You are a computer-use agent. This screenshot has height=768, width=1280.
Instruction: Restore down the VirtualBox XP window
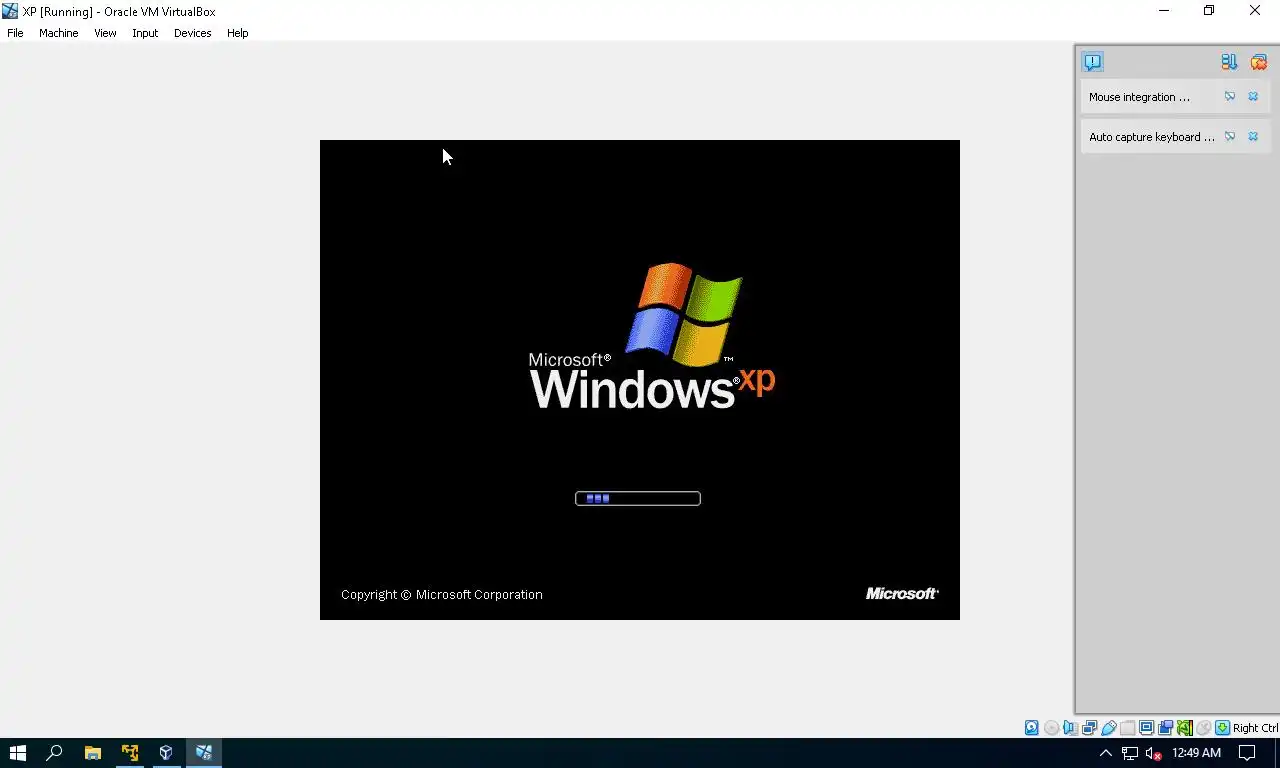point(1209,11)
